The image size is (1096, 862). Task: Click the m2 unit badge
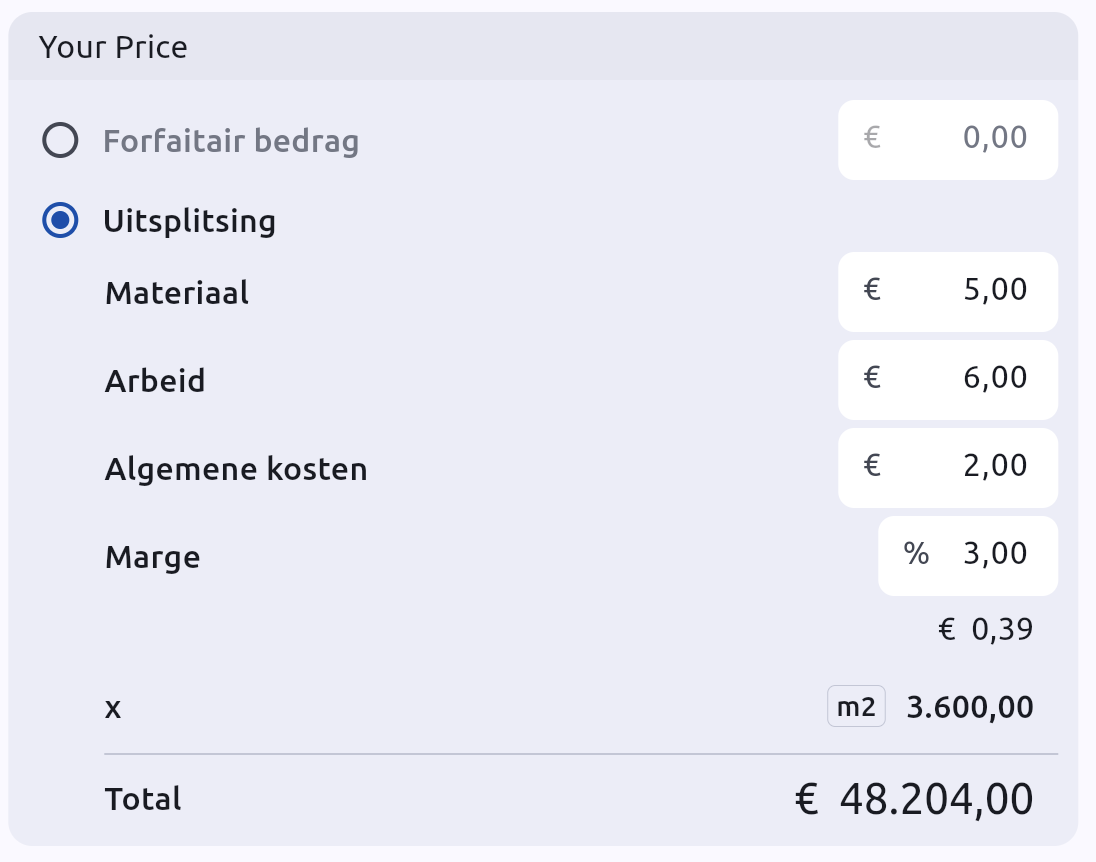coord(856,706)
